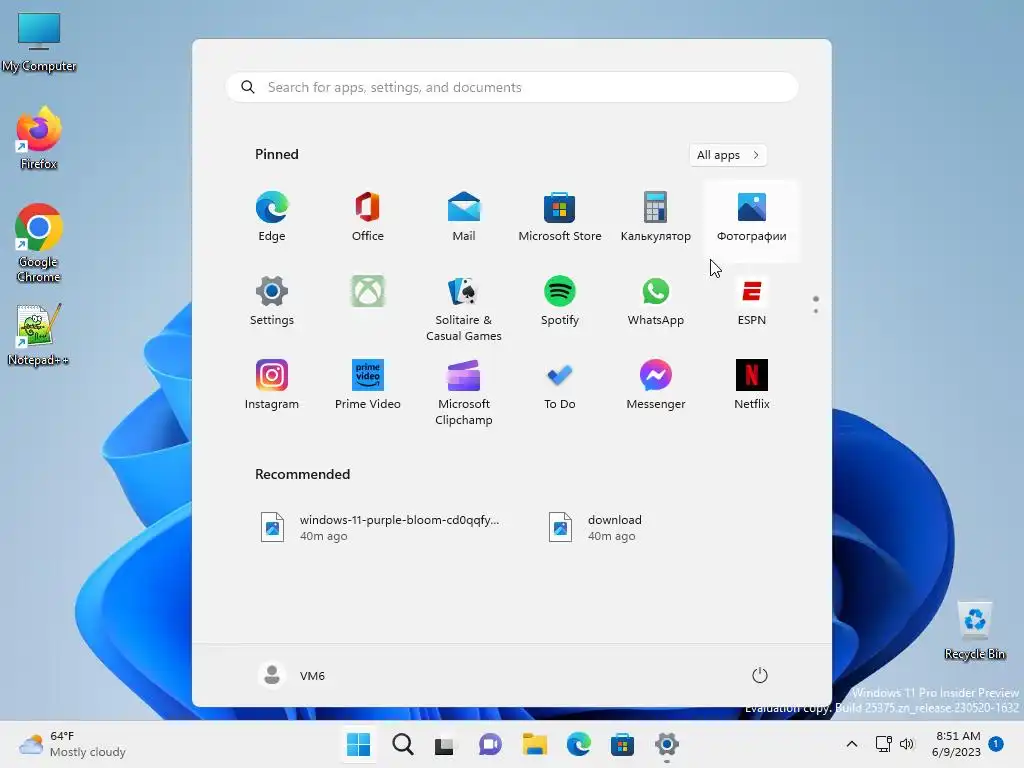Select the Google Chrome desktop shortcut
Screen dimensions: 1024x768
click(39, 243)
